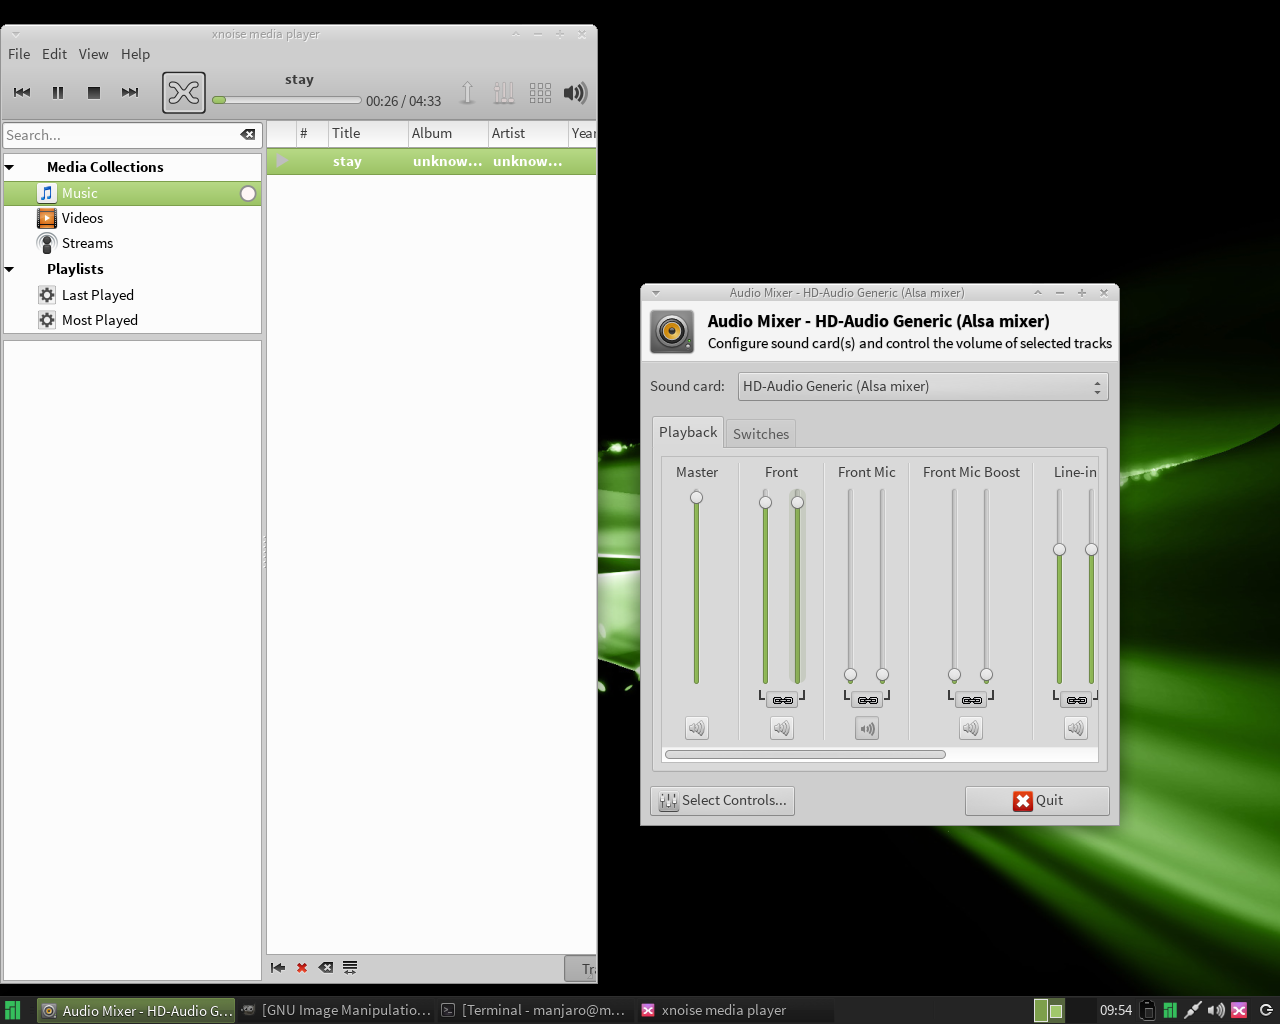The image size is (1280, 1024).
Task: Click the red X remove icon below tracklist
Action: coord(302,967)
